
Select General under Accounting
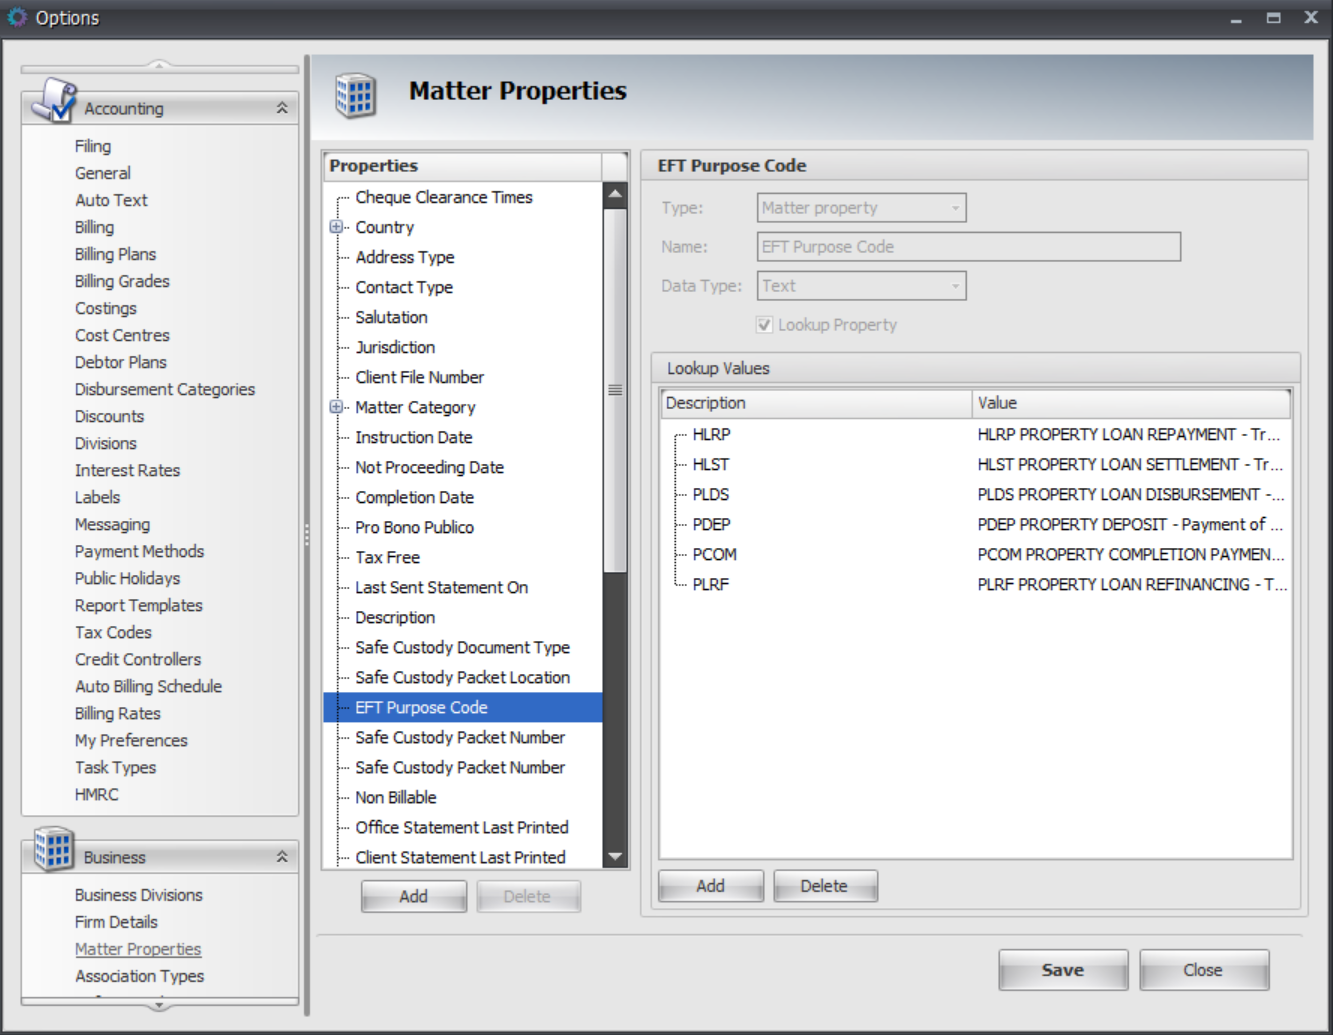tap(103, 173)
